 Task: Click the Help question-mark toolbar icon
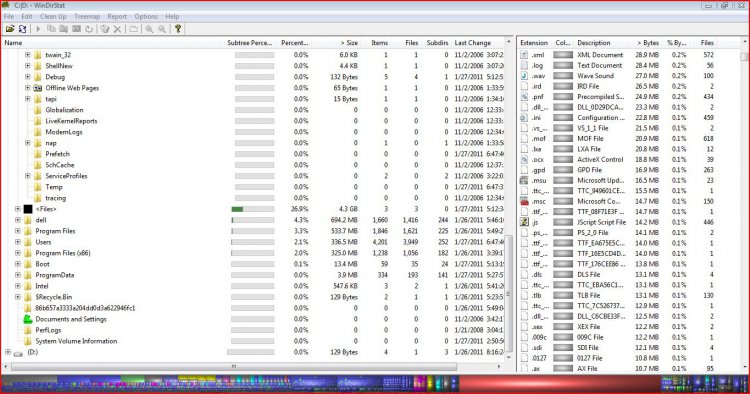(x=178, y=29)
